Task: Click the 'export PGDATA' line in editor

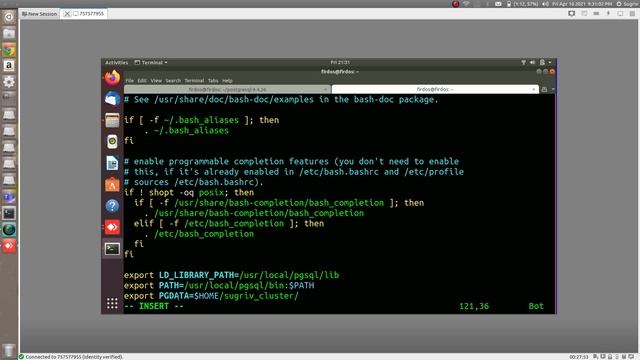Action: [x=211, y=296]
